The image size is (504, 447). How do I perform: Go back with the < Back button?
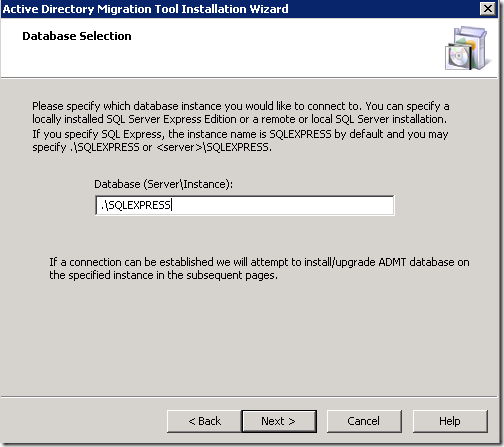(x=204, y=421)
